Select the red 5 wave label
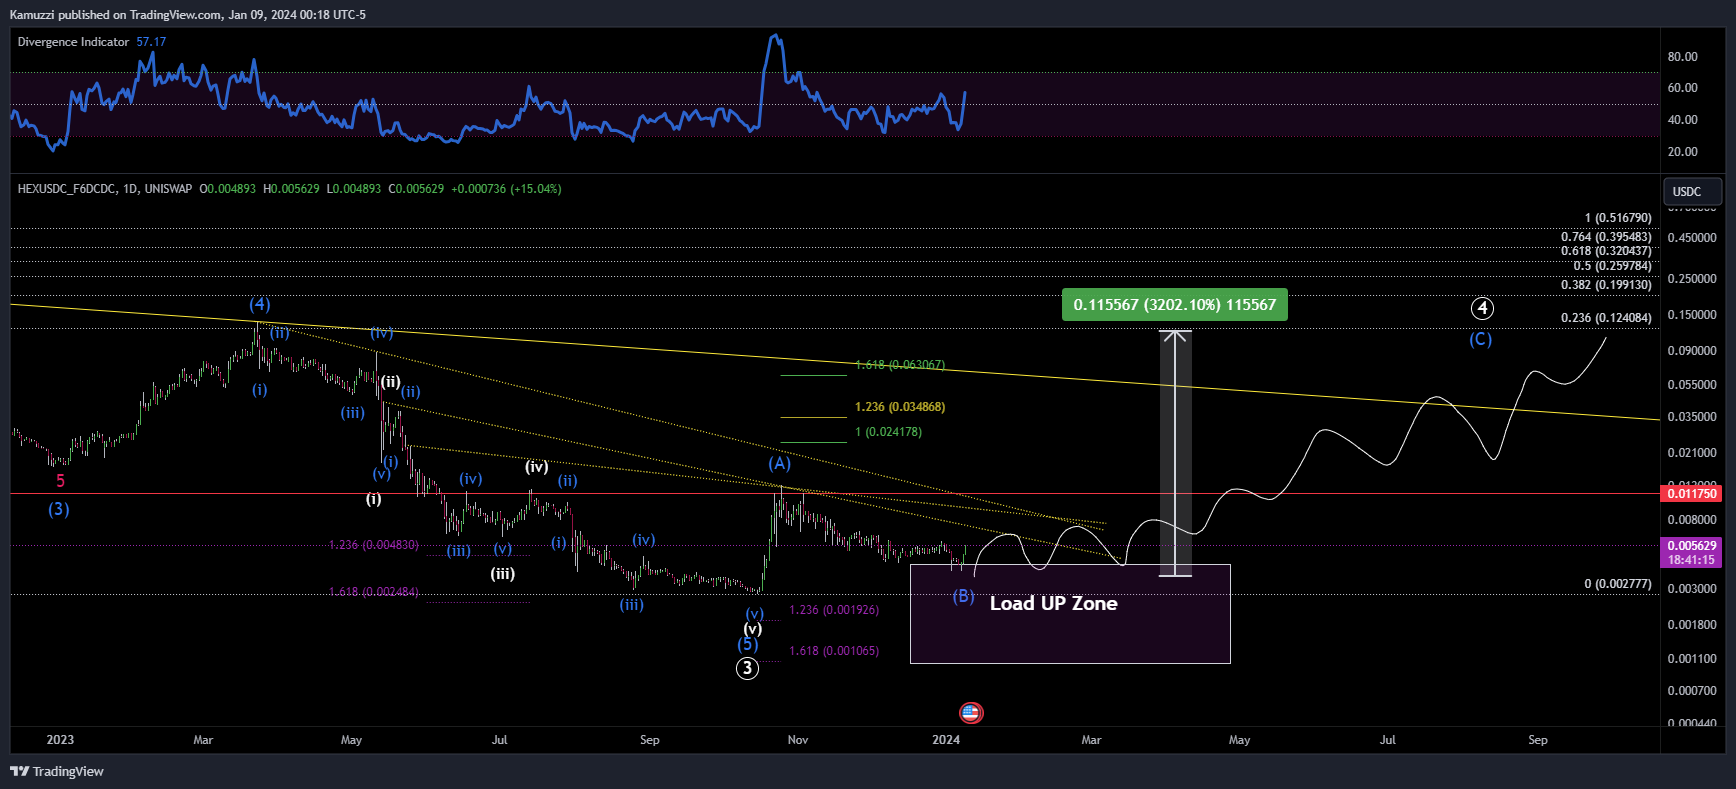This screenshot has height=789, width=1736. 60,481
